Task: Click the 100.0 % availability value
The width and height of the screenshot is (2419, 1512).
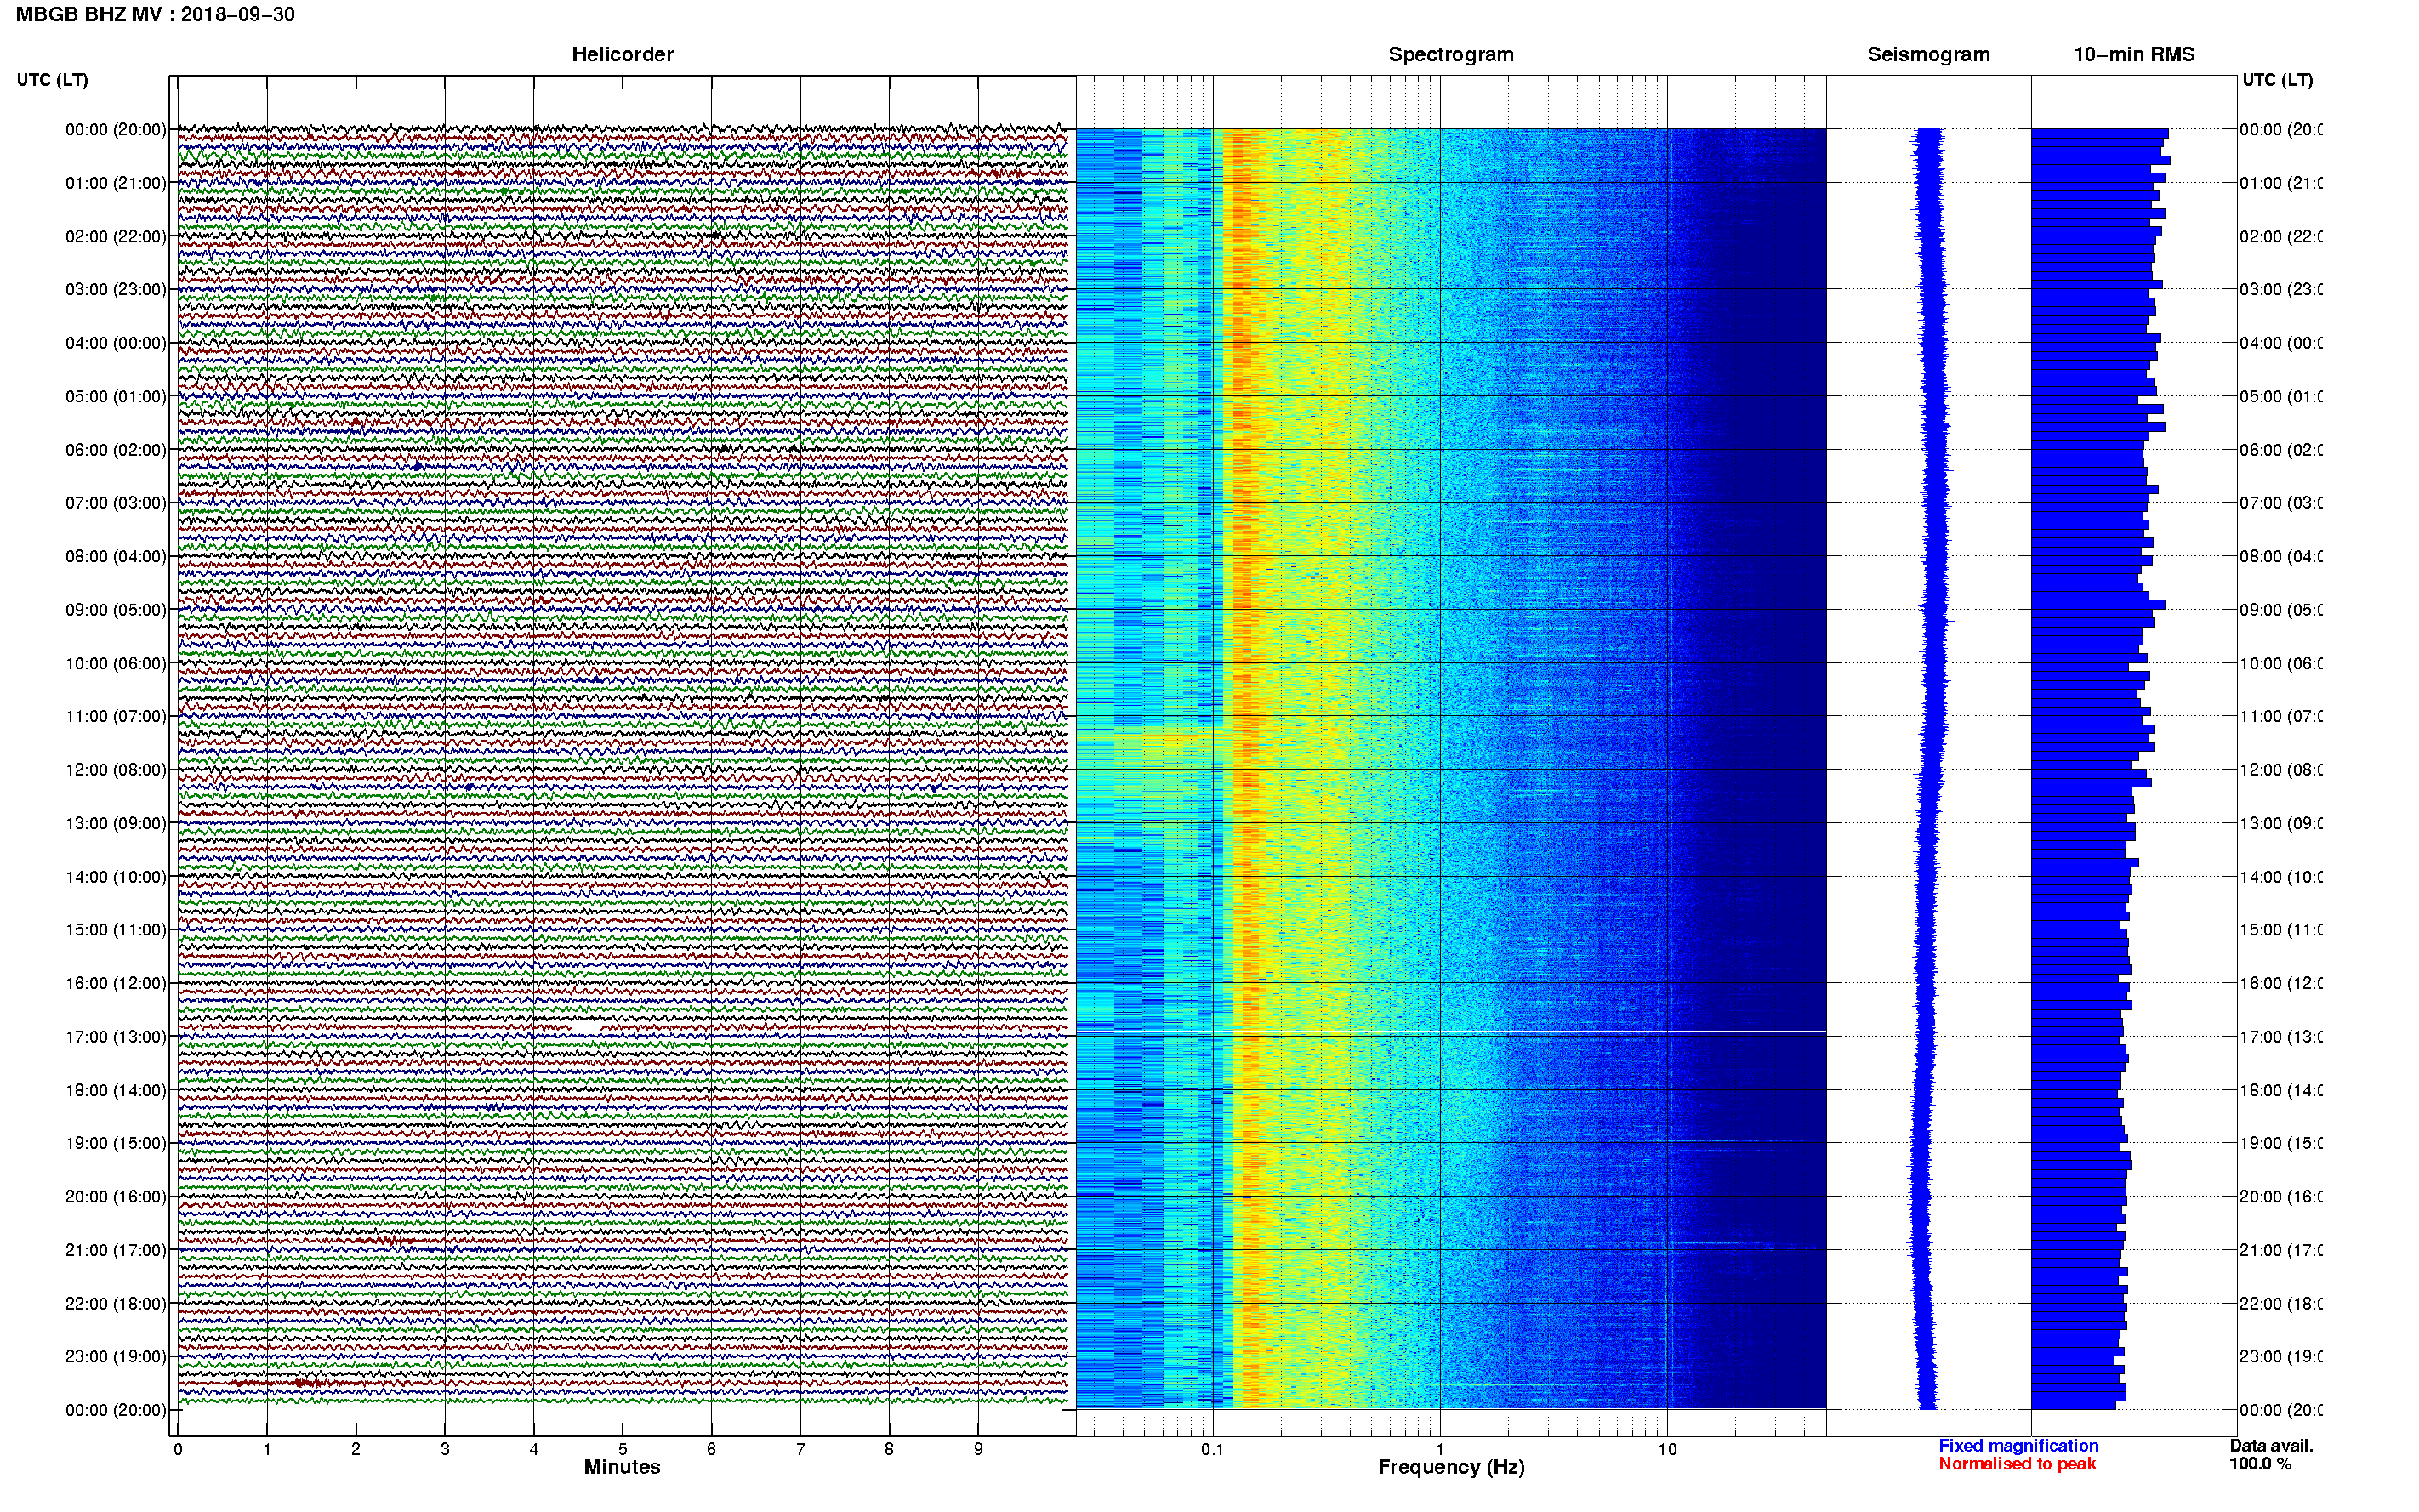Action: [2260, 1464]
